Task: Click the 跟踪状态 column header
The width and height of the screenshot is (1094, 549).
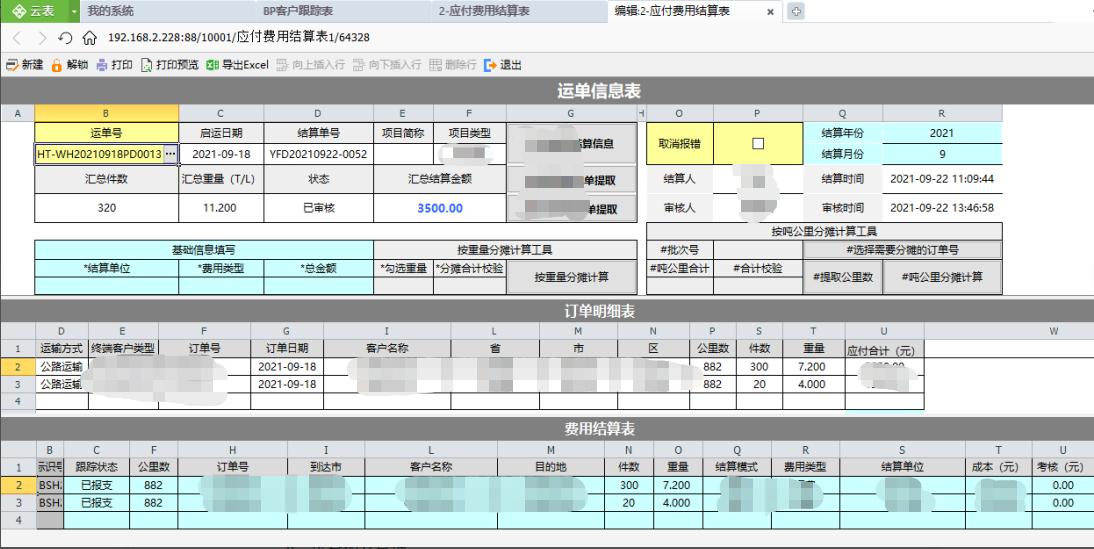Action: (x=96, y=467)
